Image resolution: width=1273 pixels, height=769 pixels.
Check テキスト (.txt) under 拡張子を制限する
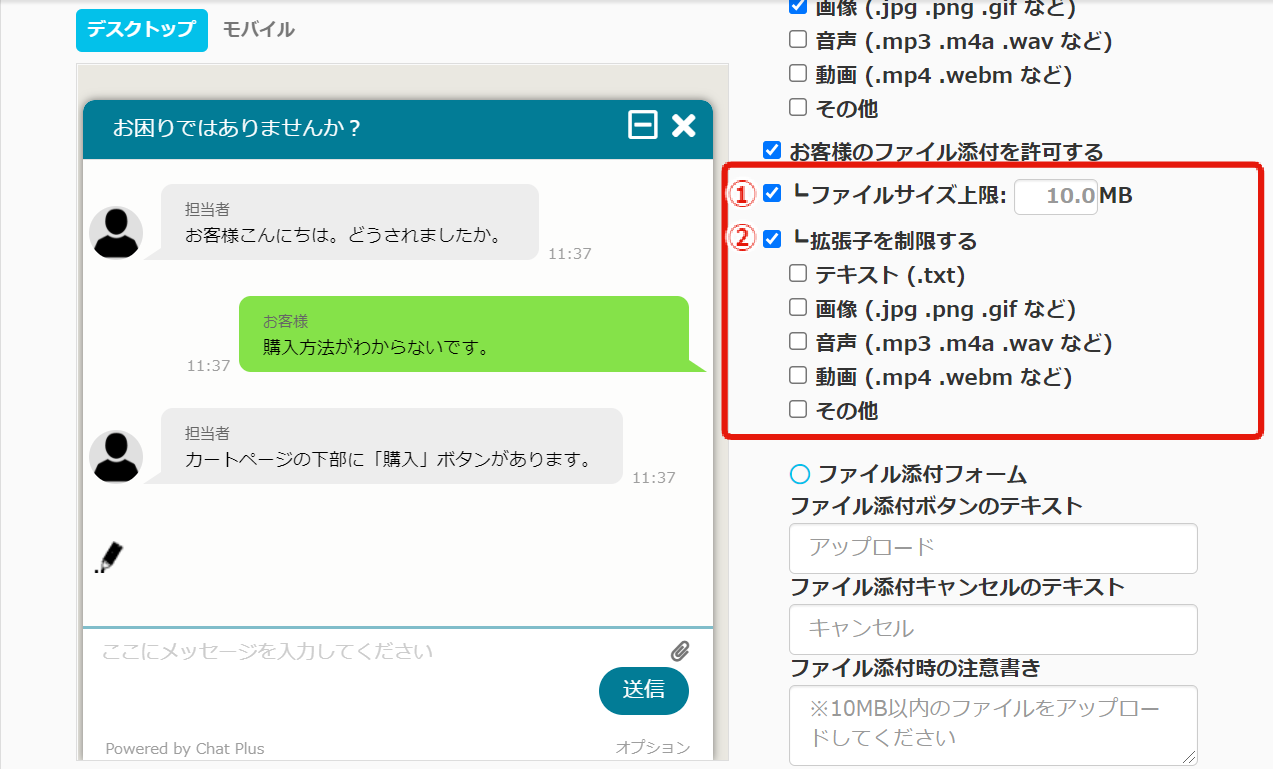click(797, 273)
